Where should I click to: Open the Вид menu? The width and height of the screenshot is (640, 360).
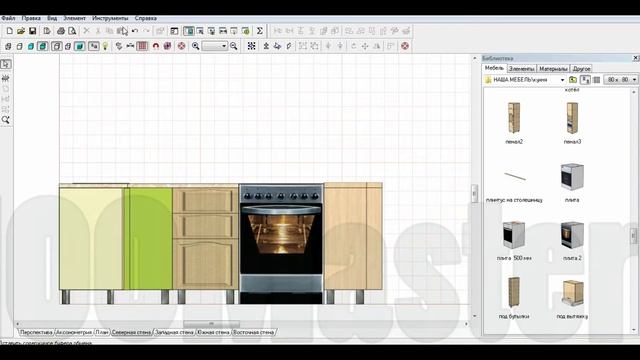pos(52,18)
